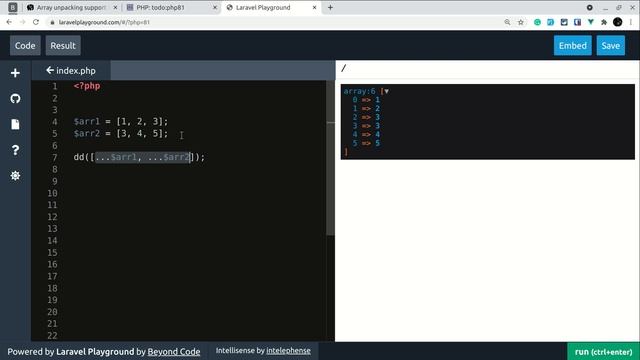
Task: Open the GitHub icon in the sidebar
Action: pyautogui.click(x=15, y=98)
